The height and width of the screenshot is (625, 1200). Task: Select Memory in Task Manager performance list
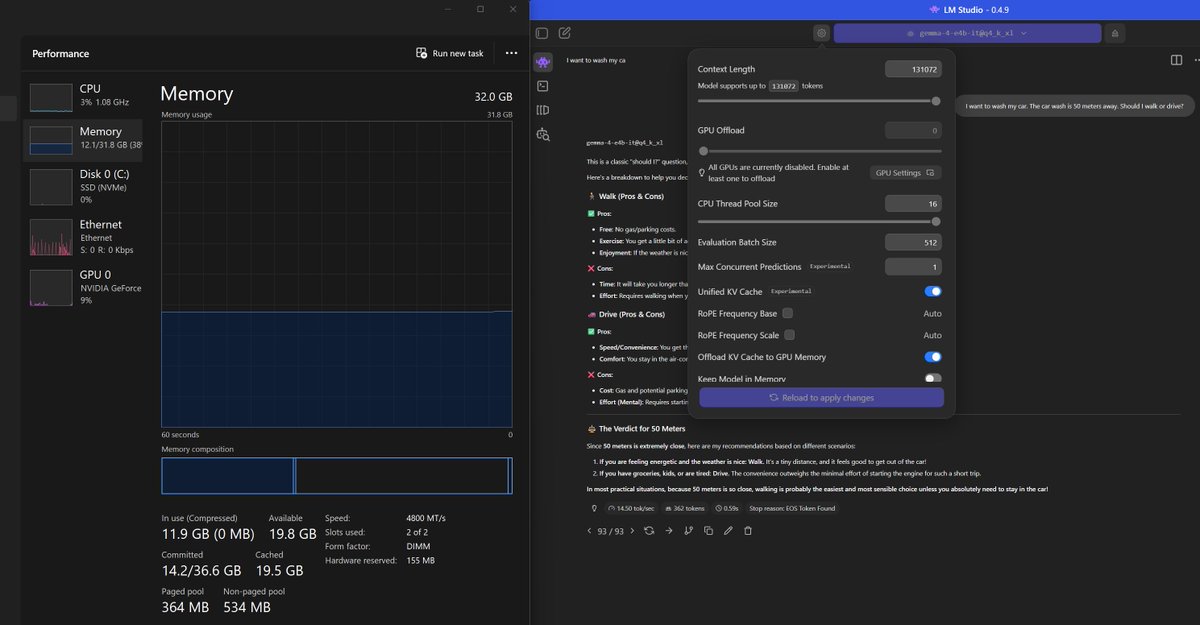[x=84, y=139]
